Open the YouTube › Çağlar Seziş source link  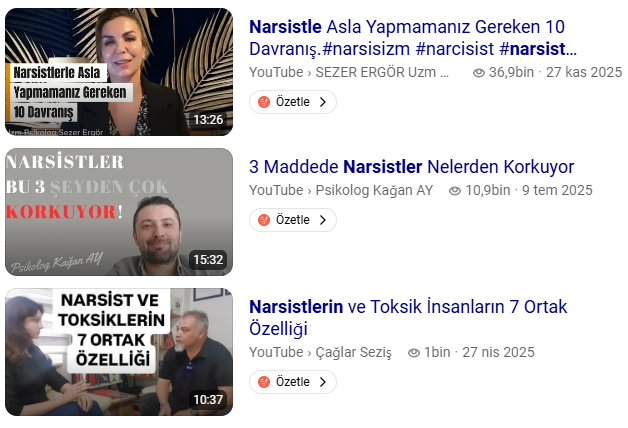click(x=320, y=352)
